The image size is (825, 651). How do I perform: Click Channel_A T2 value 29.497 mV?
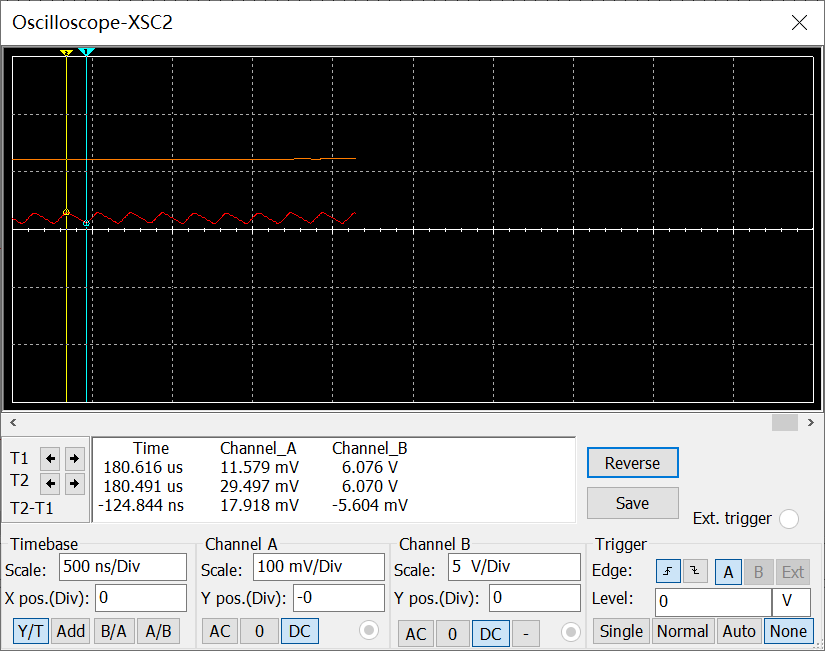(x=259, y=486)
